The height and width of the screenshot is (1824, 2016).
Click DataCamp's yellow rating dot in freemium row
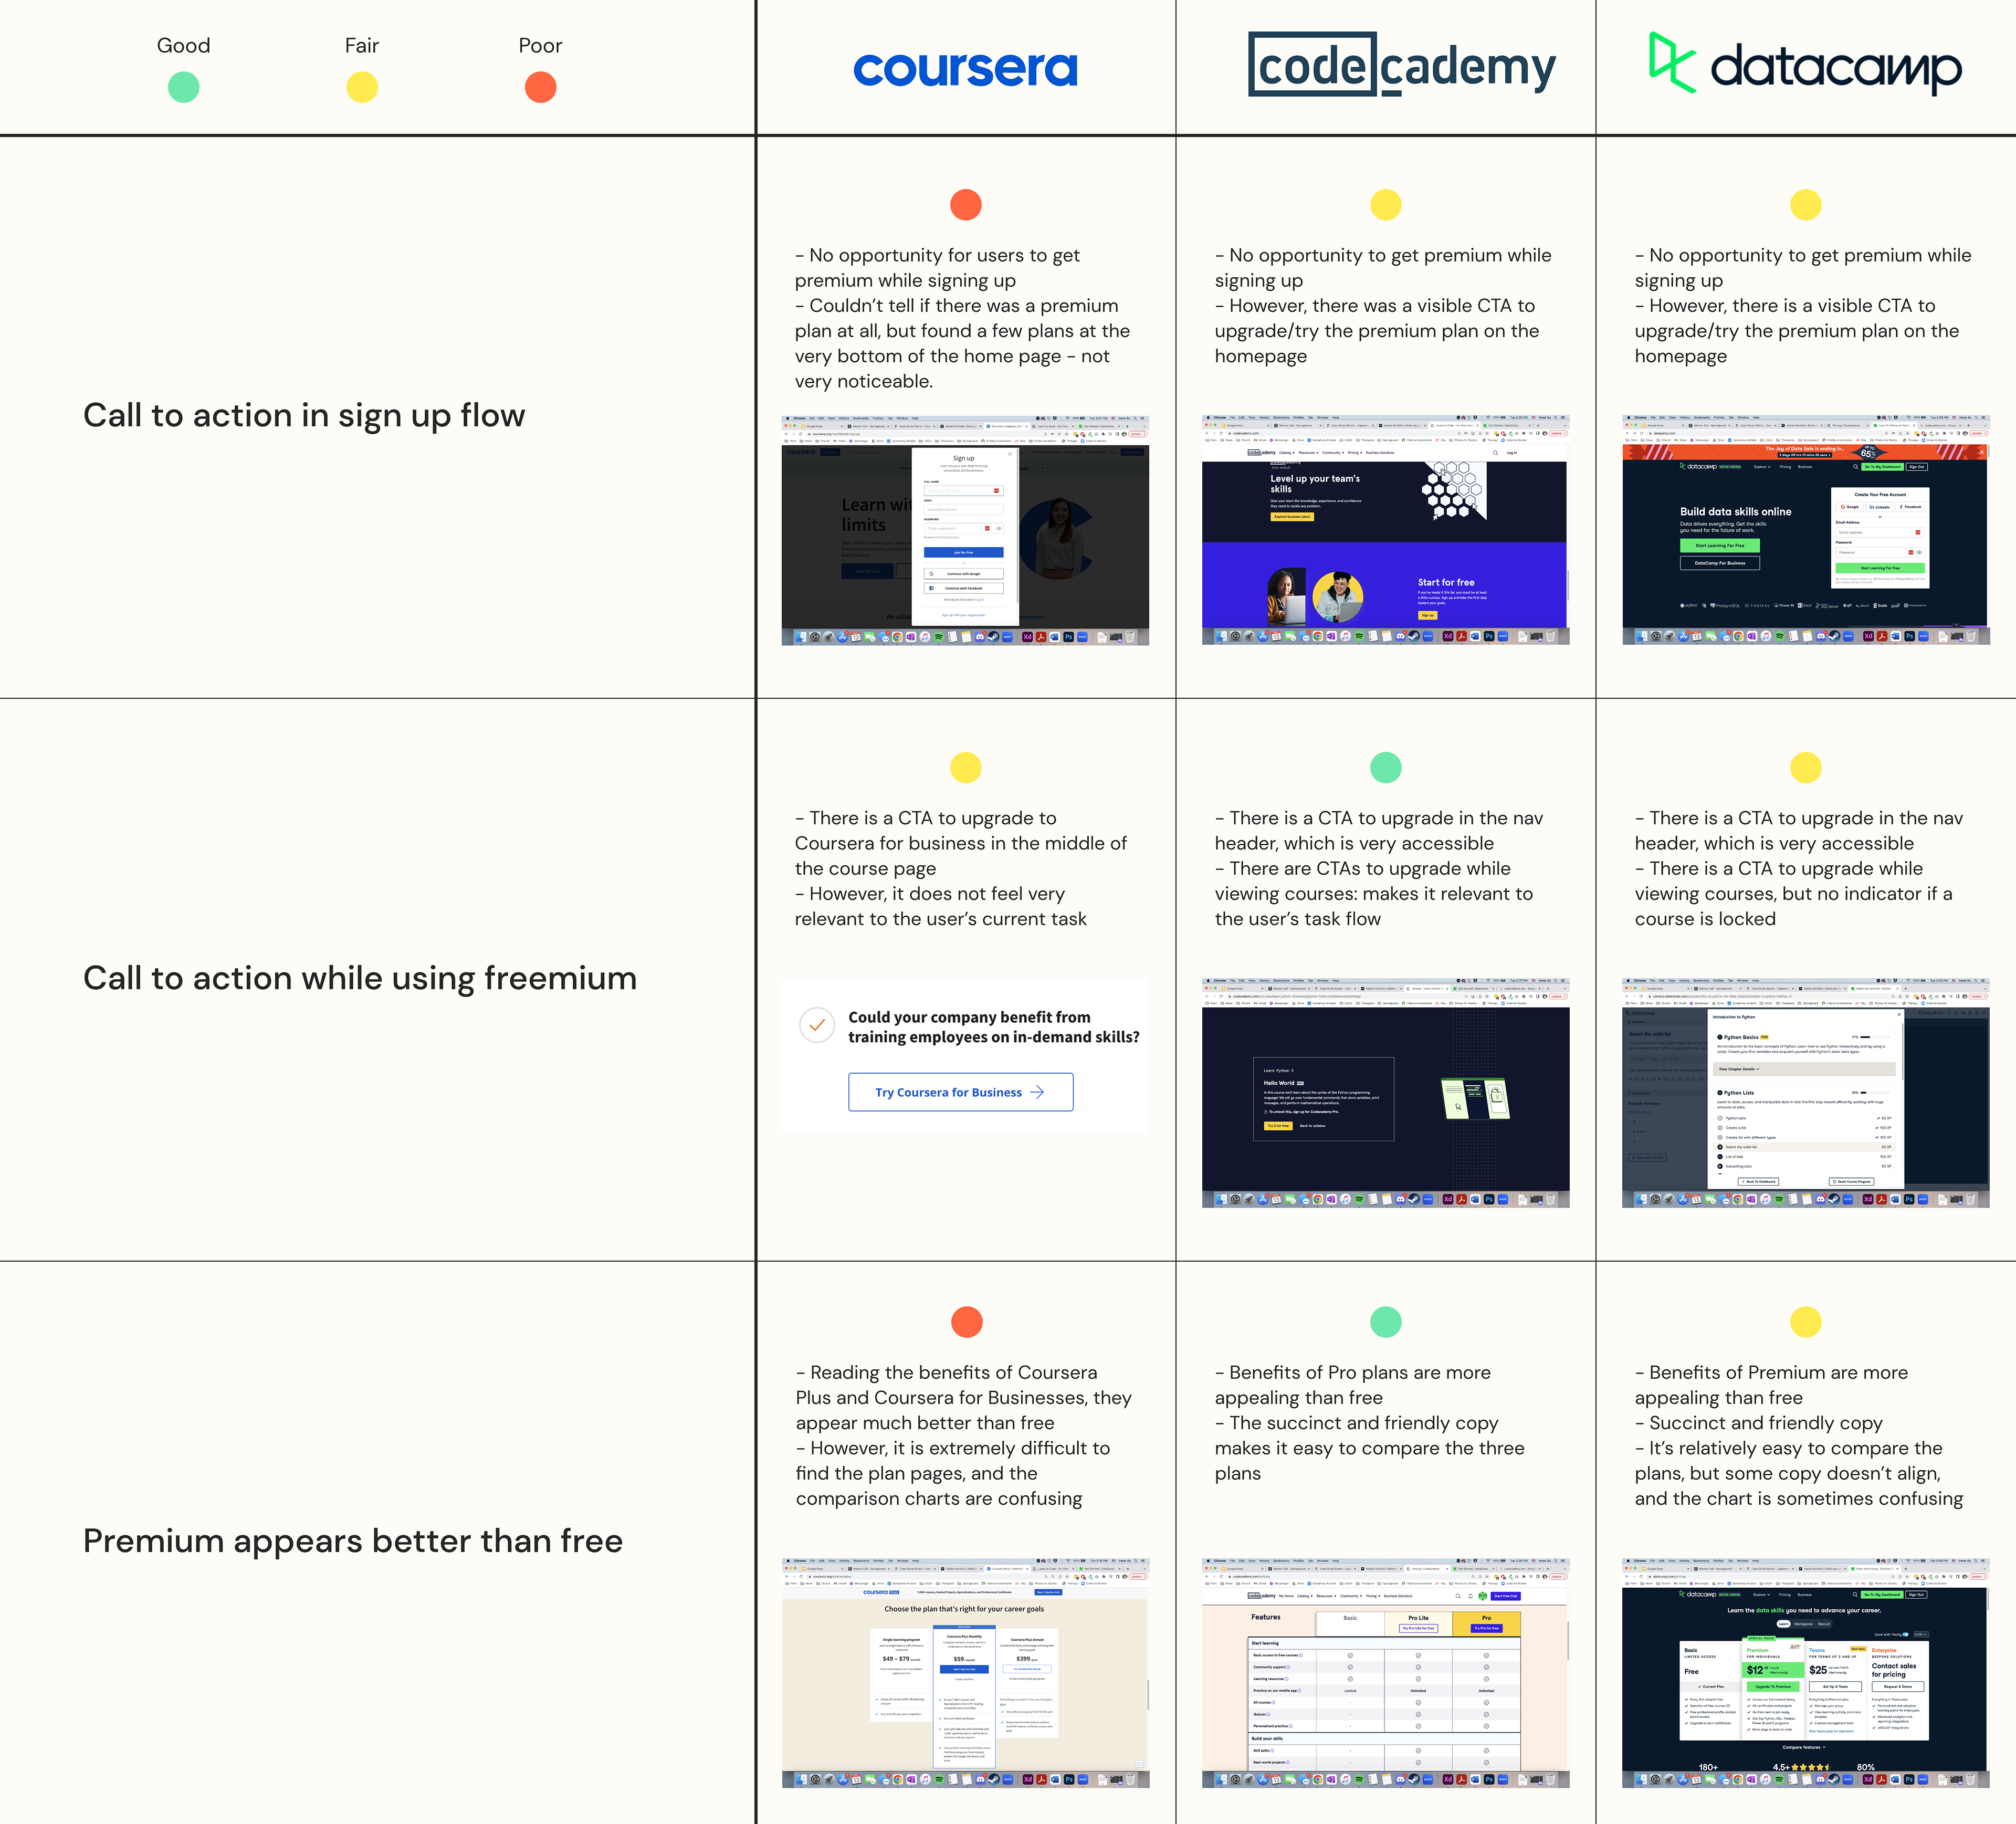[x=1805, y=767]
